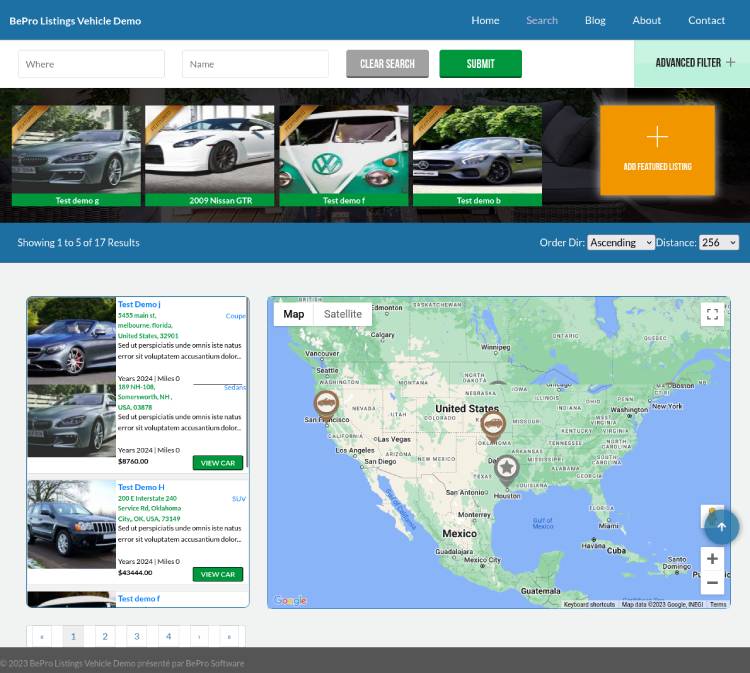Open the Test Demo j listing title

point(139,304)
